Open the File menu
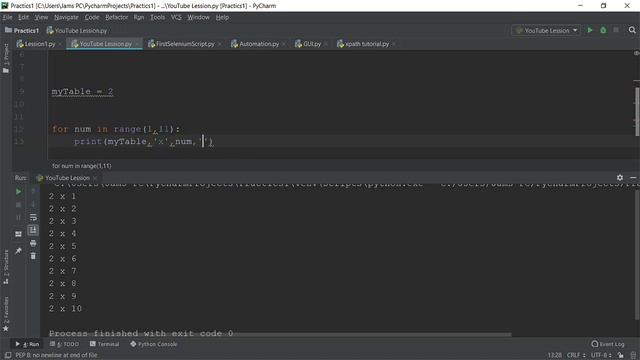 click(7, 17)
